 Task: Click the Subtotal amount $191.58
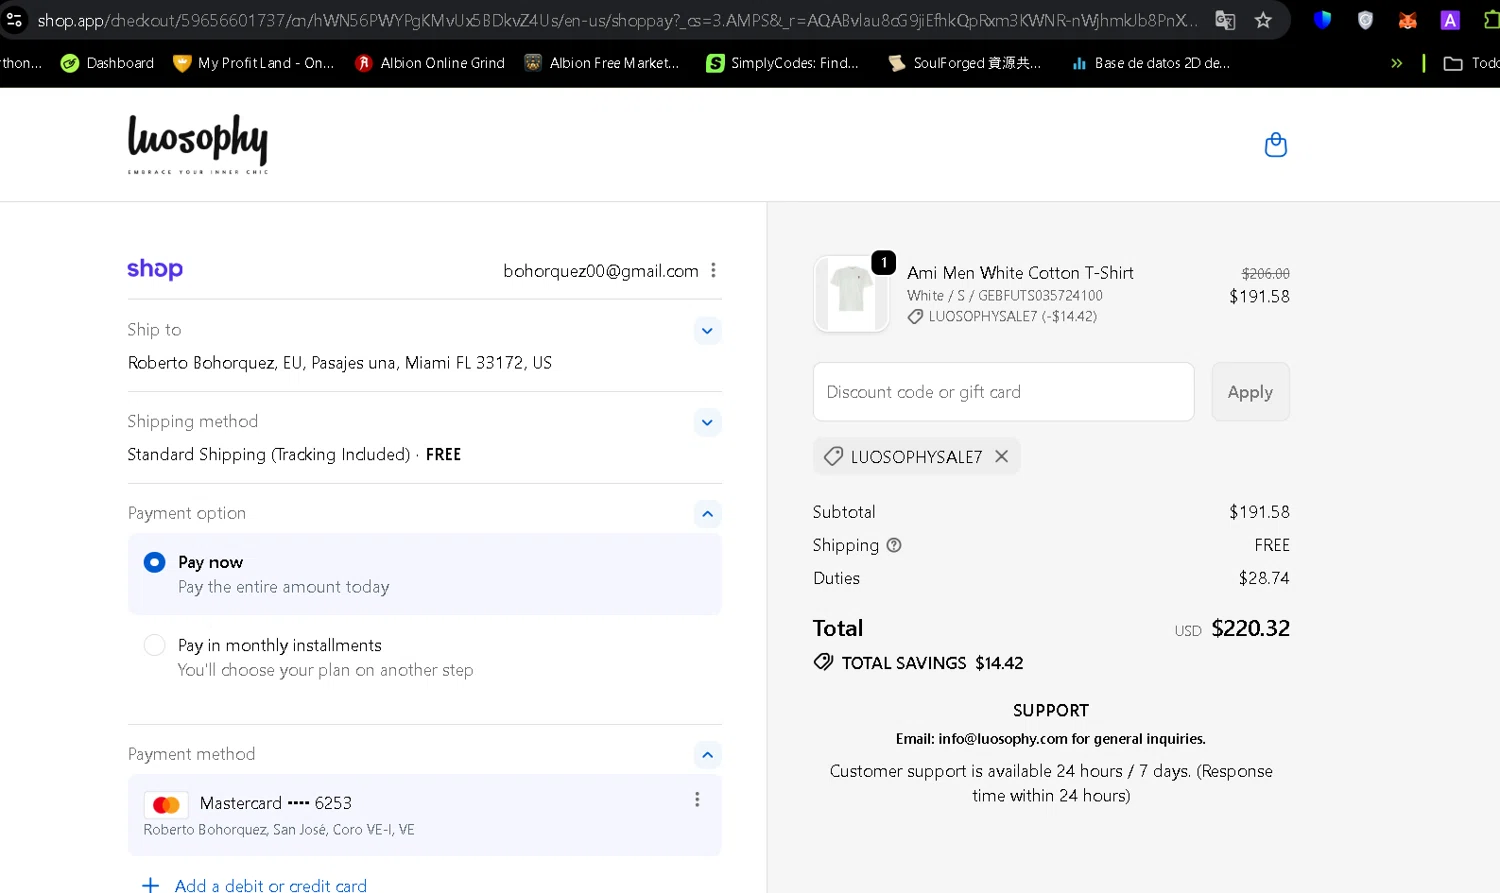click(1259, 512)
